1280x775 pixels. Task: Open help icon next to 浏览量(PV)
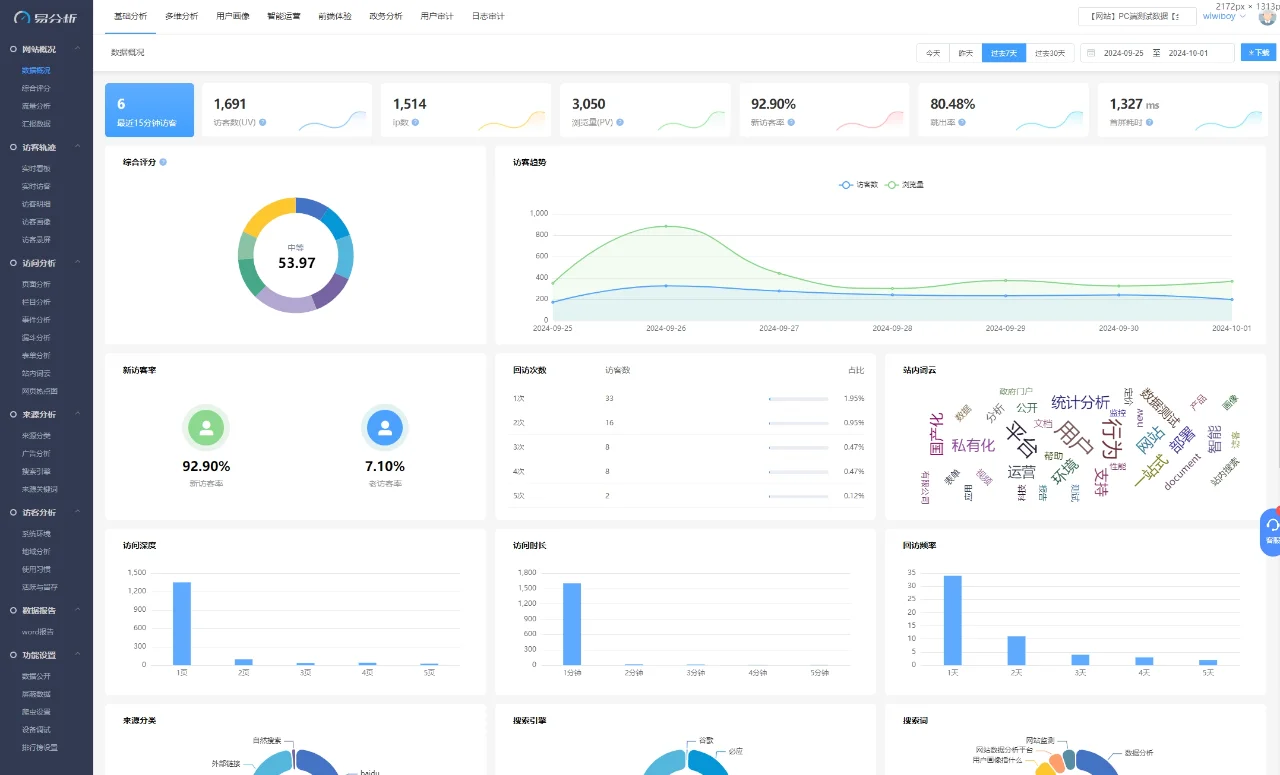(620, 122)
